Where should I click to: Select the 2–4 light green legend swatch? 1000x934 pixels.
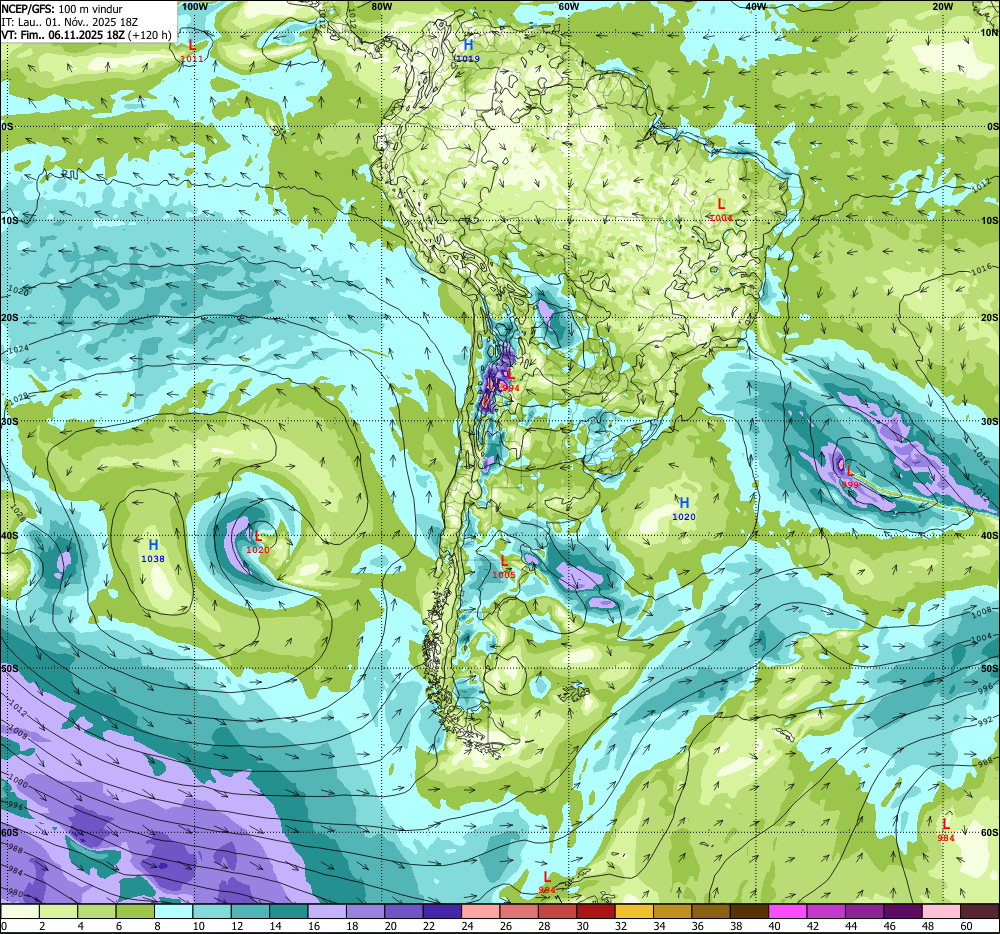pos(58,912)
